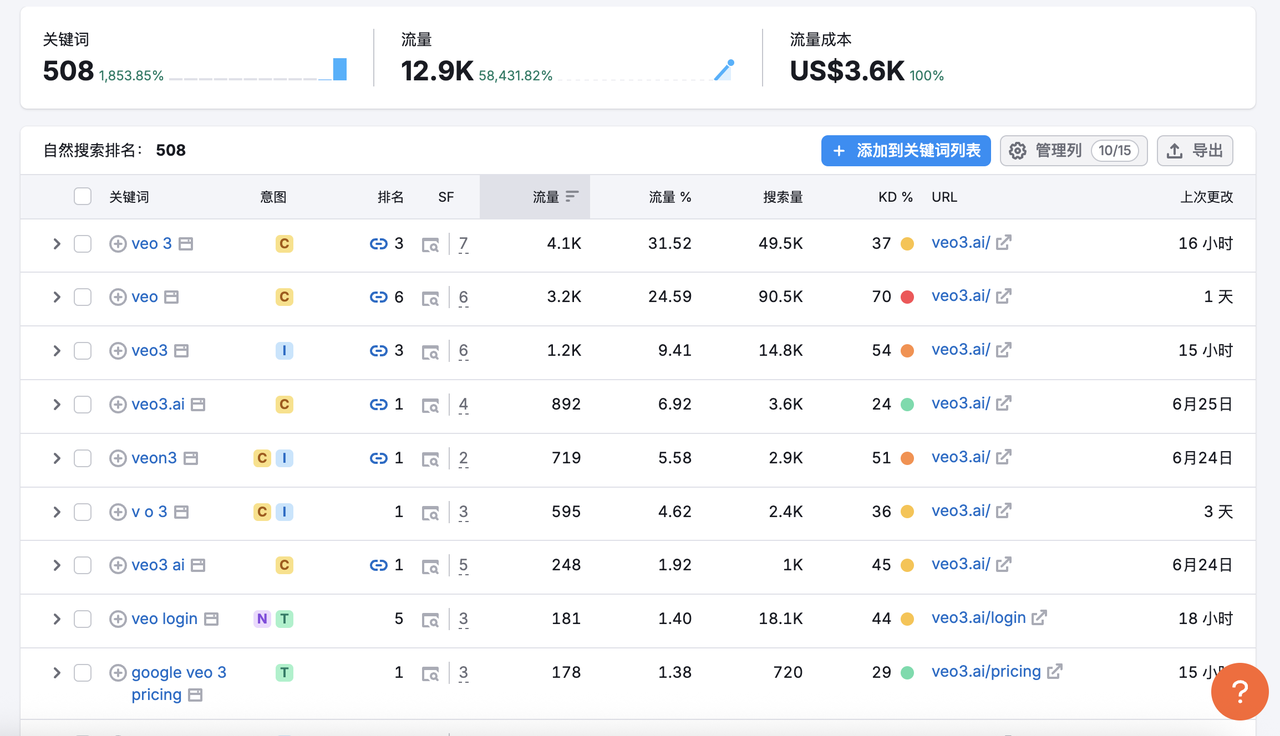Viewport: 1280px width, 736px height.
Task: Expand the veo 3 keyword row
Action: click(57, 244)
